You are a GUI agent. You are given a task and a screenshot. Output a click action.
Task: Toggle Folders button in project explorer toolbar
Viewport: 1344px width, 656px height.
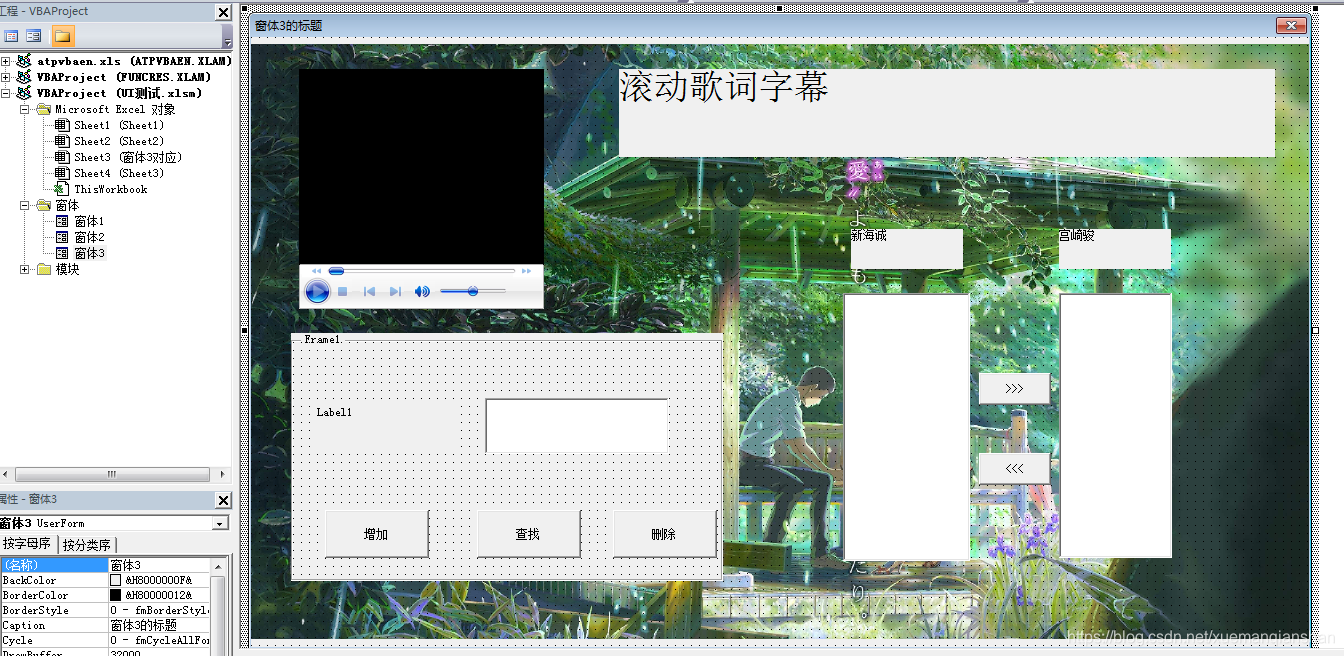point(62,36)
